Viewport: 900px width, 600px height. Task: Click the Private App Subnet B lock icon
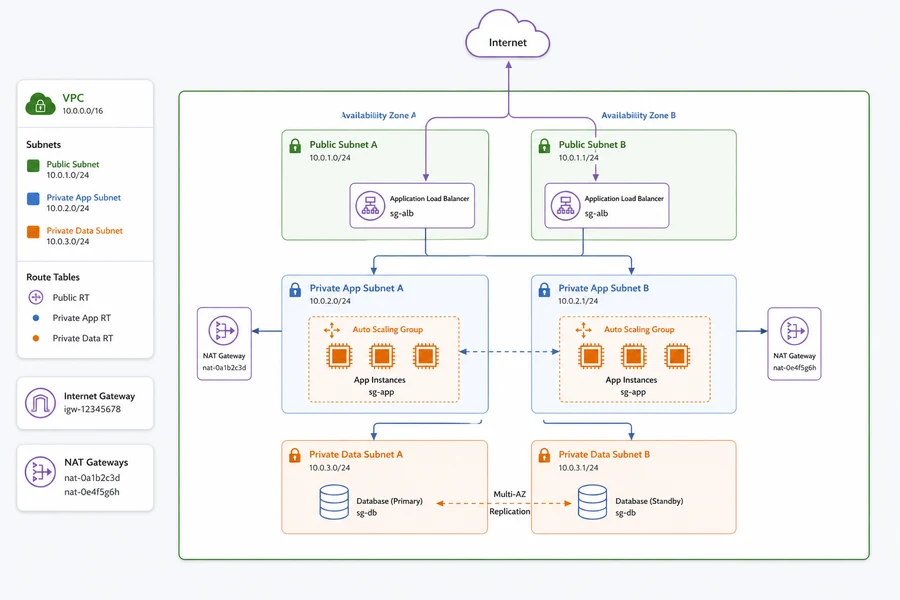click(x=544, y=289)
